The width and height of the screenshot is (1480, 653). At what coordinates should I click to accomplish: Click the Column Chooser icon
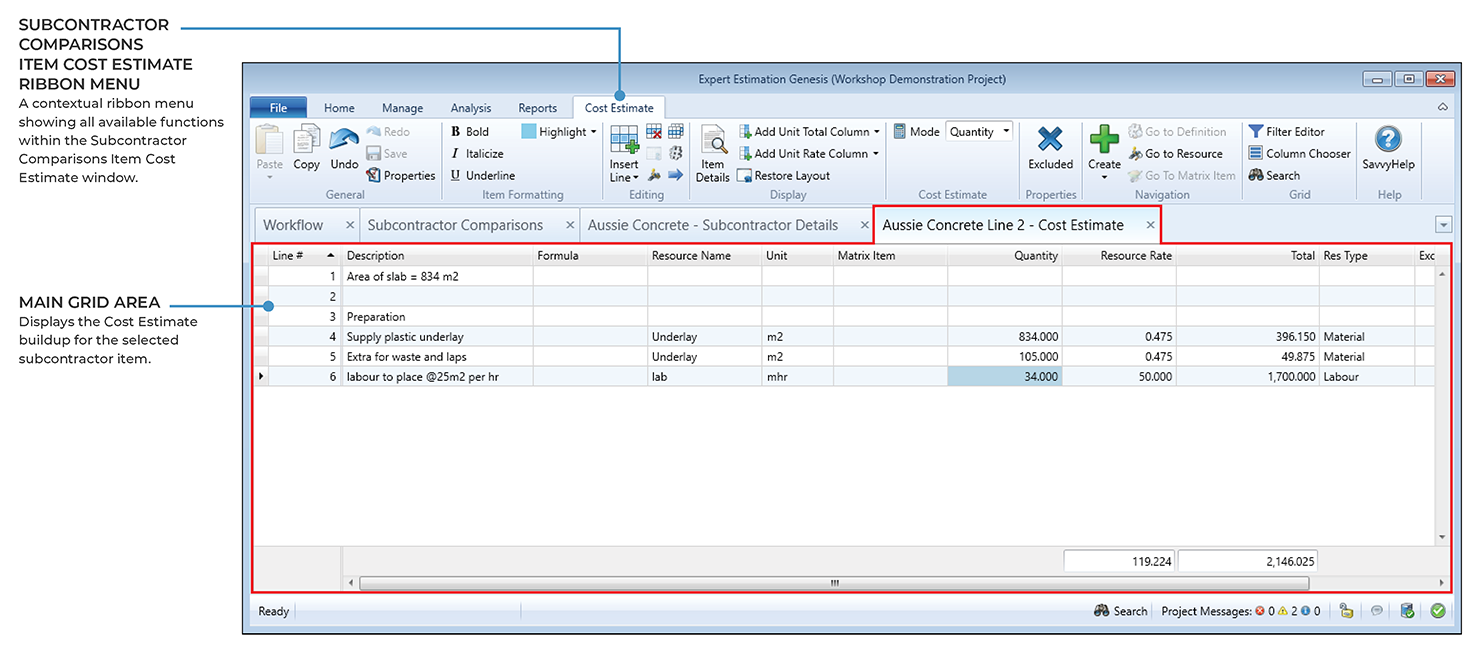coord(1256,153)
